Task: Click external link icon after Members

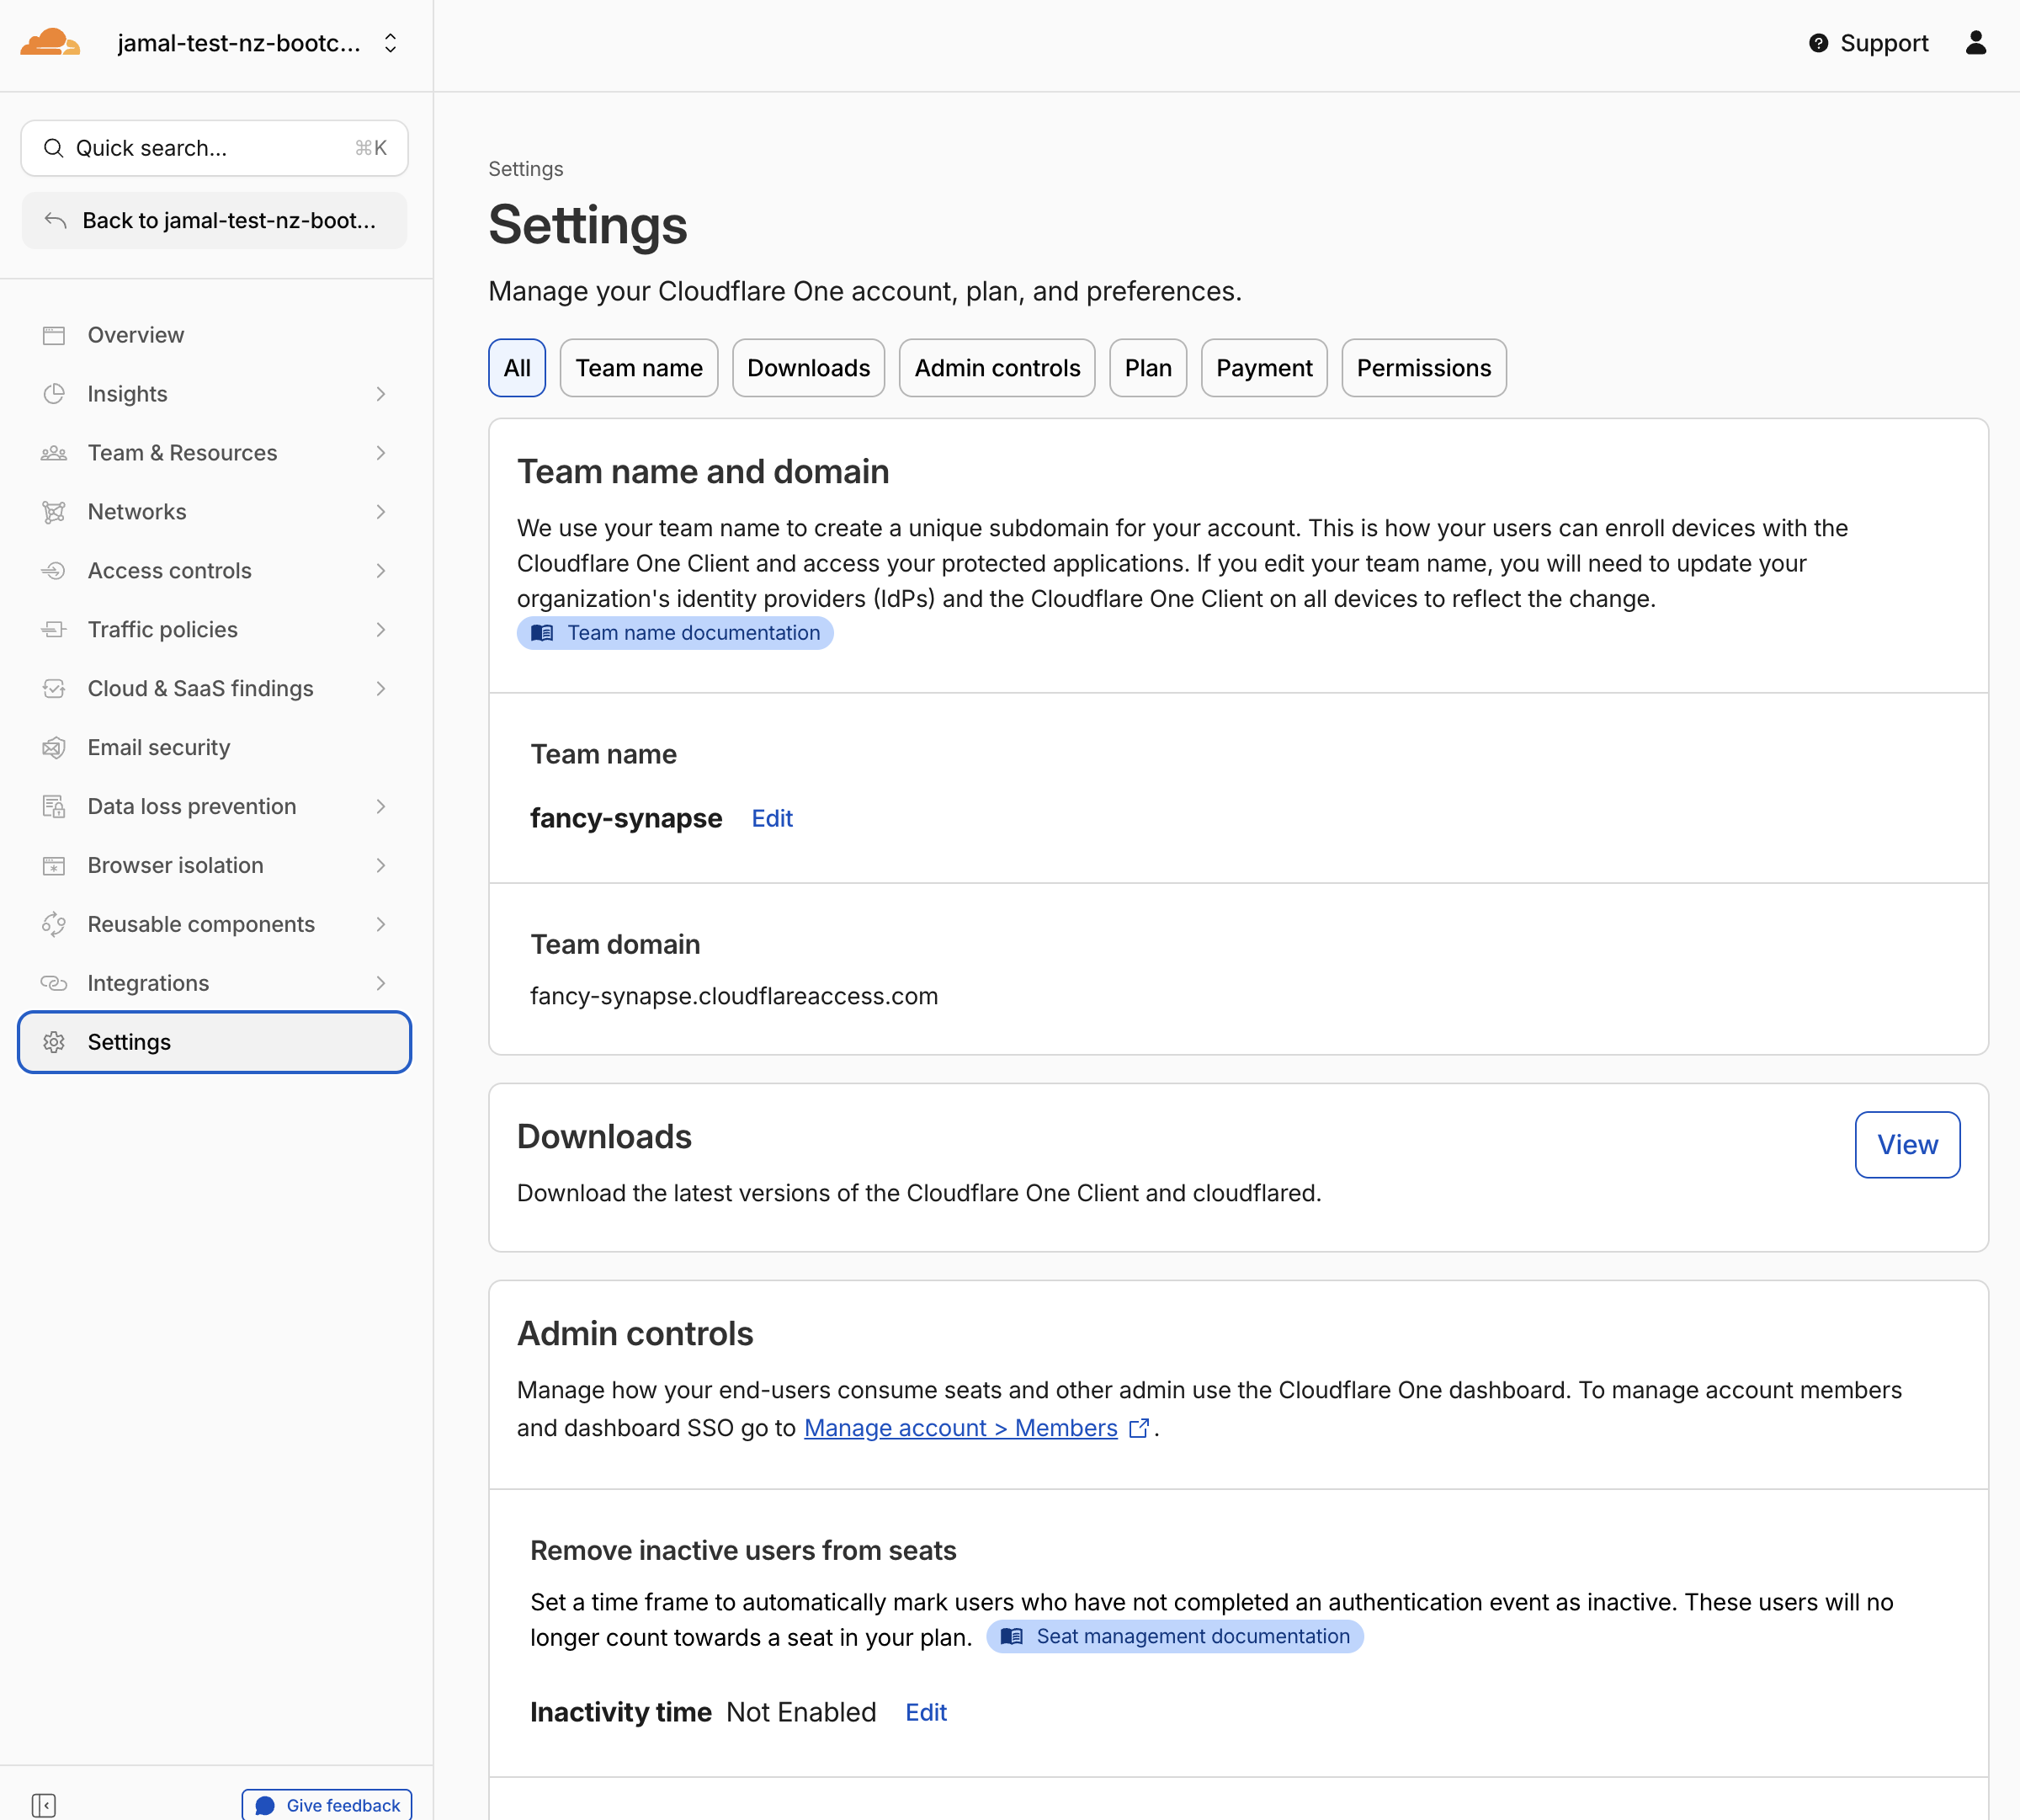Action: tap(1138, 1428)
